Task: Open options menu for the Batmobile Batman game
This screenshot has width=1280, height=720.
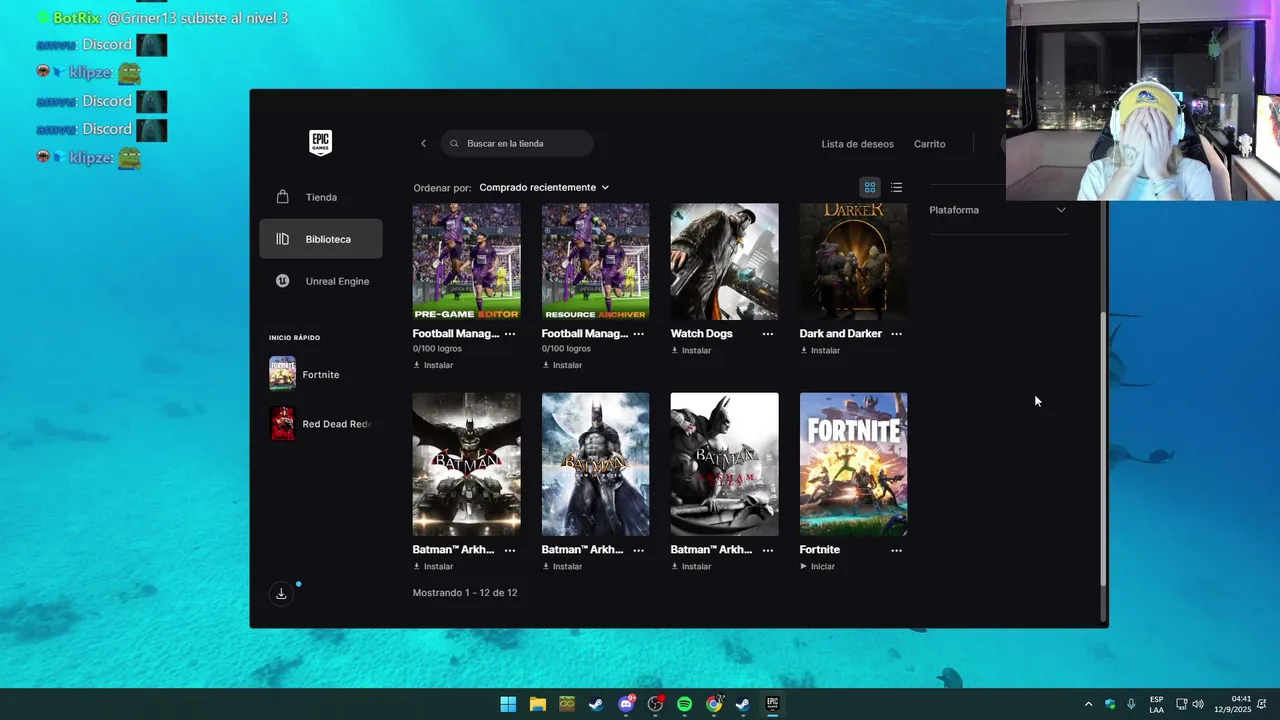Action: pyautogui.click(x=510, y=550)
